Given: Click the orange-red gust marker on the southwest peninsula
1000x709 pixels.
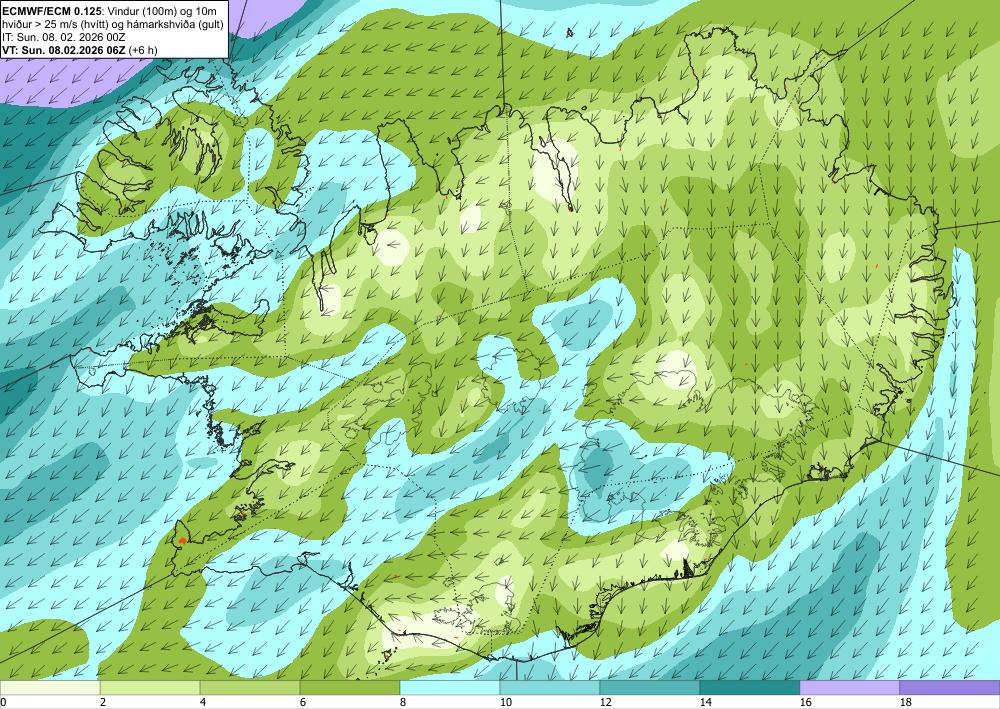Looking at the screenshot, I should pos(182,540).
